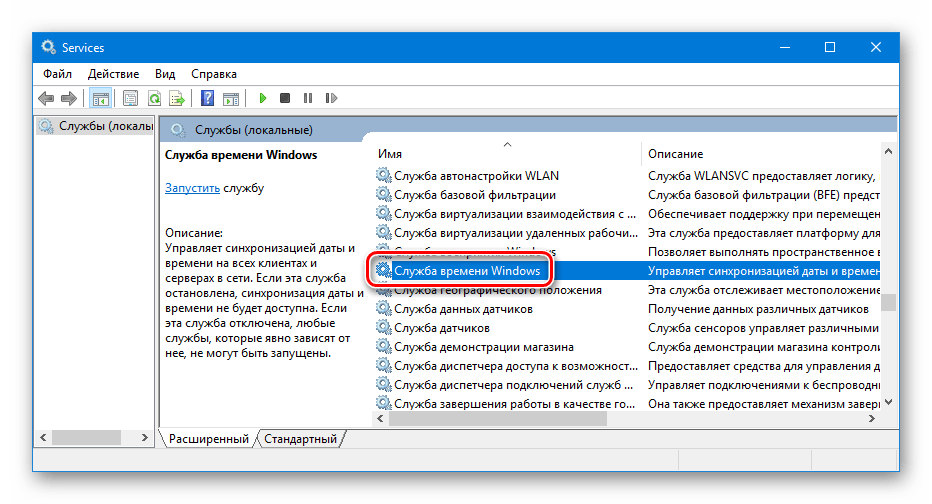Toggle the Show/Hide Console Tree icon
Screen dimensions: 932x504
click(x=100, y=98)
